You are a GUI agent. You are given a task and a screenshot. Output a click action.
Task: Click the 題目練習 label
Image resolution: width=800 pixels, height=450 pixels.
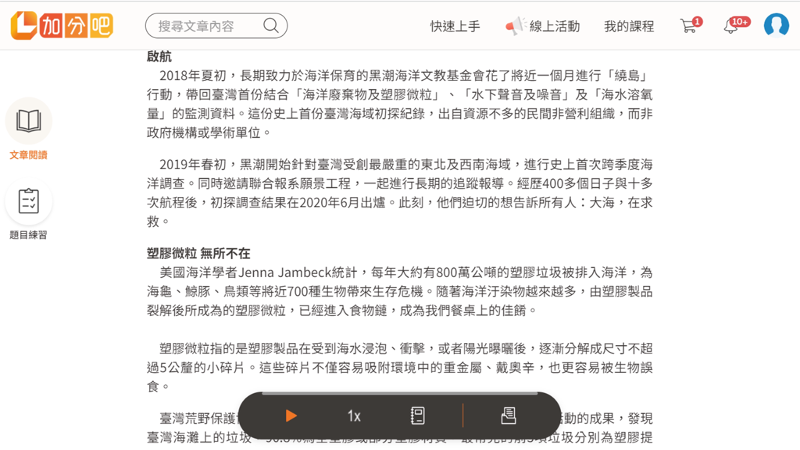[x=28, y=235]
